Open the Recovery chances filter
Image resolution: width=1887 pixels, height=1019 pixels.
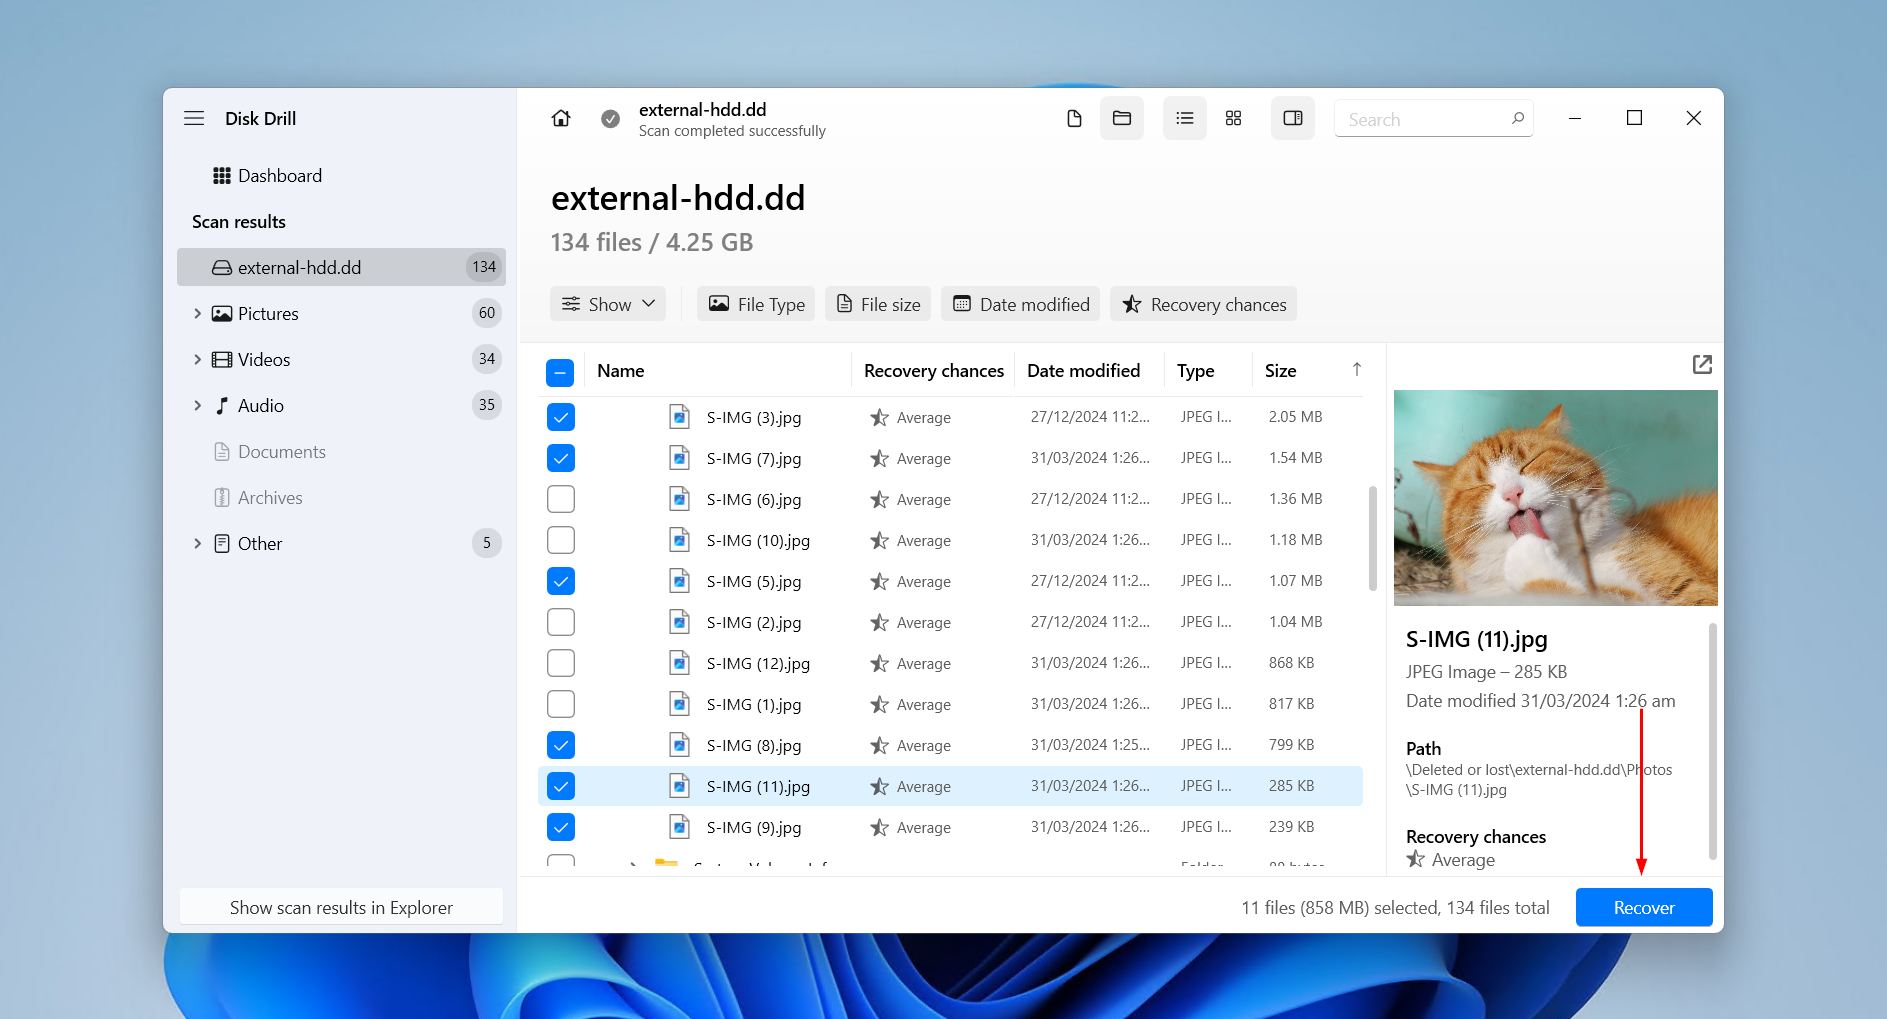[1204, 304]
